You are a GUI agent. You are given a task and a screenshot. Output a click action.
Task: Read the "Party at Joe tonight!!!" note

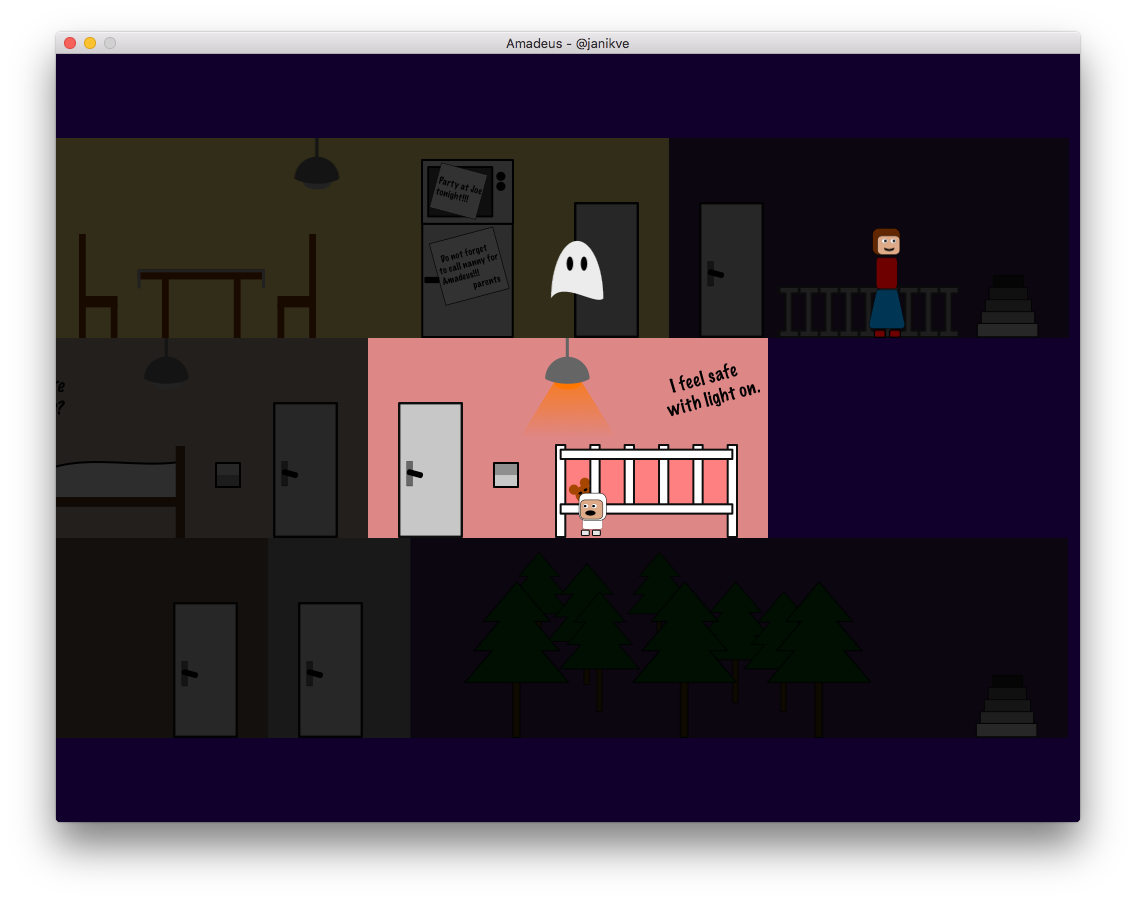pos(458,191)
